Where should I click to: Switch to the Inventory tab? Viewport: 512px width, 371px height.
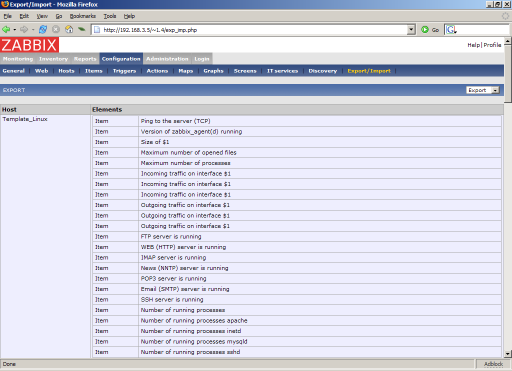[53, 59]
